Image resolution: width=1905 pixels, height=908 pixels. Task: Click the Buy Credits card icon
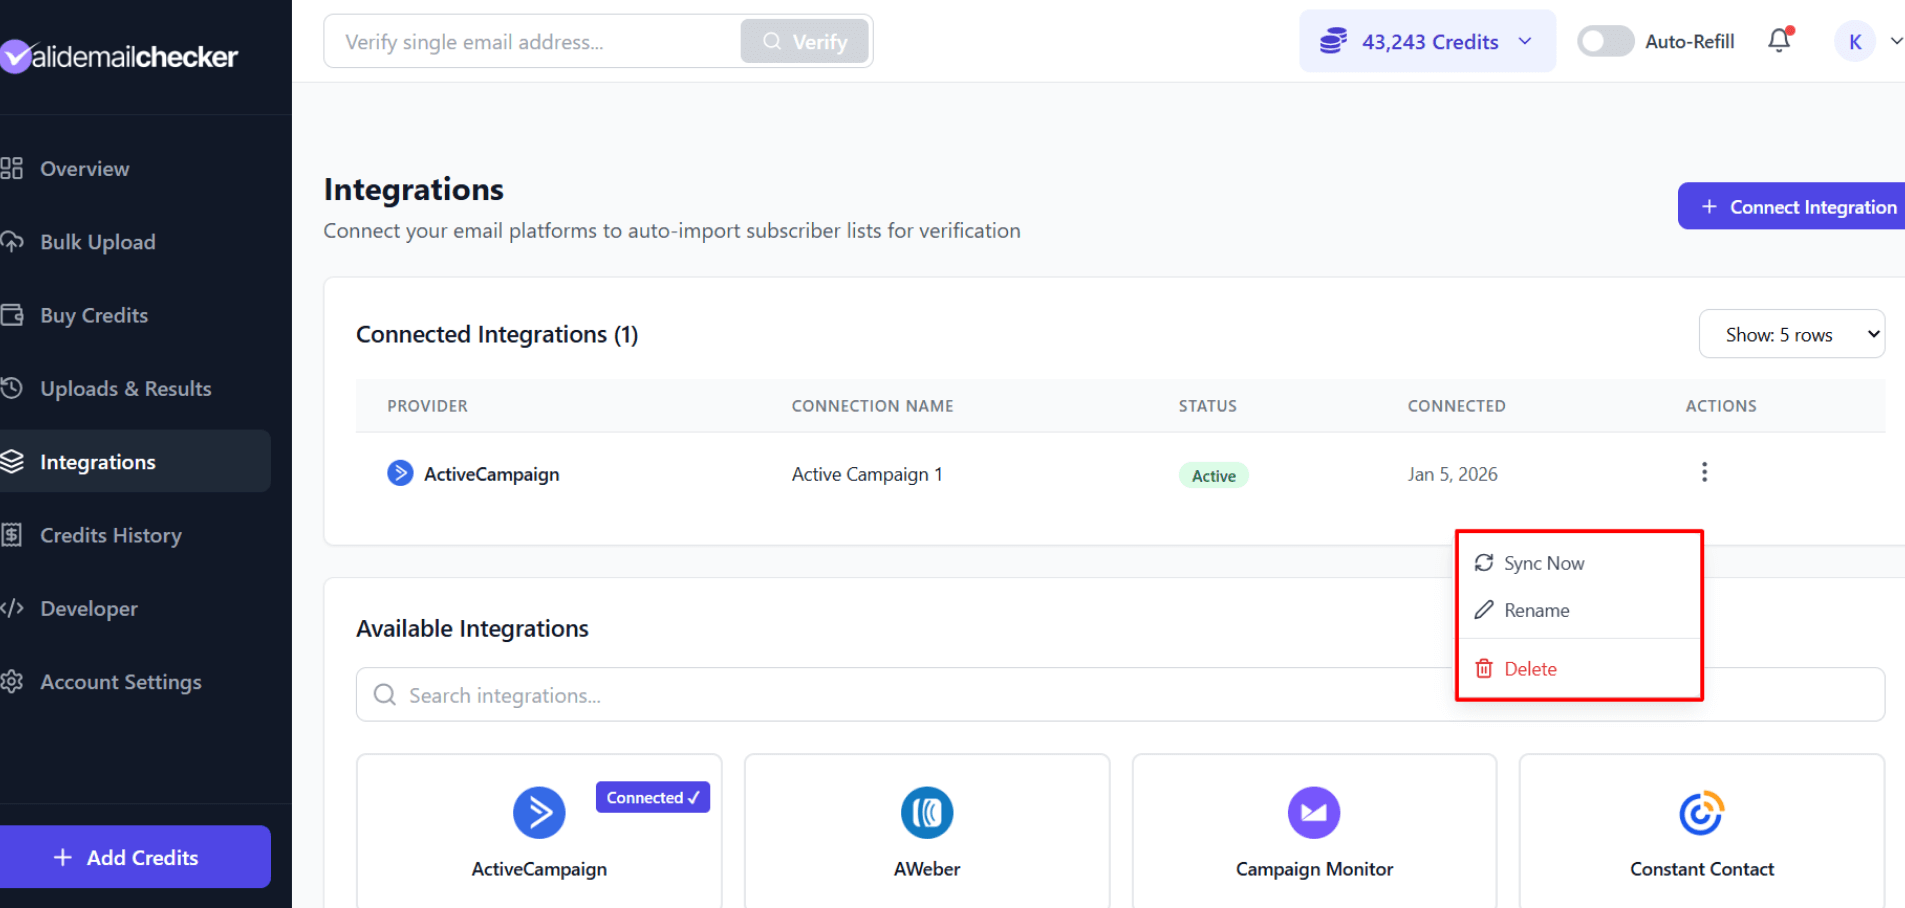[14, 314]
